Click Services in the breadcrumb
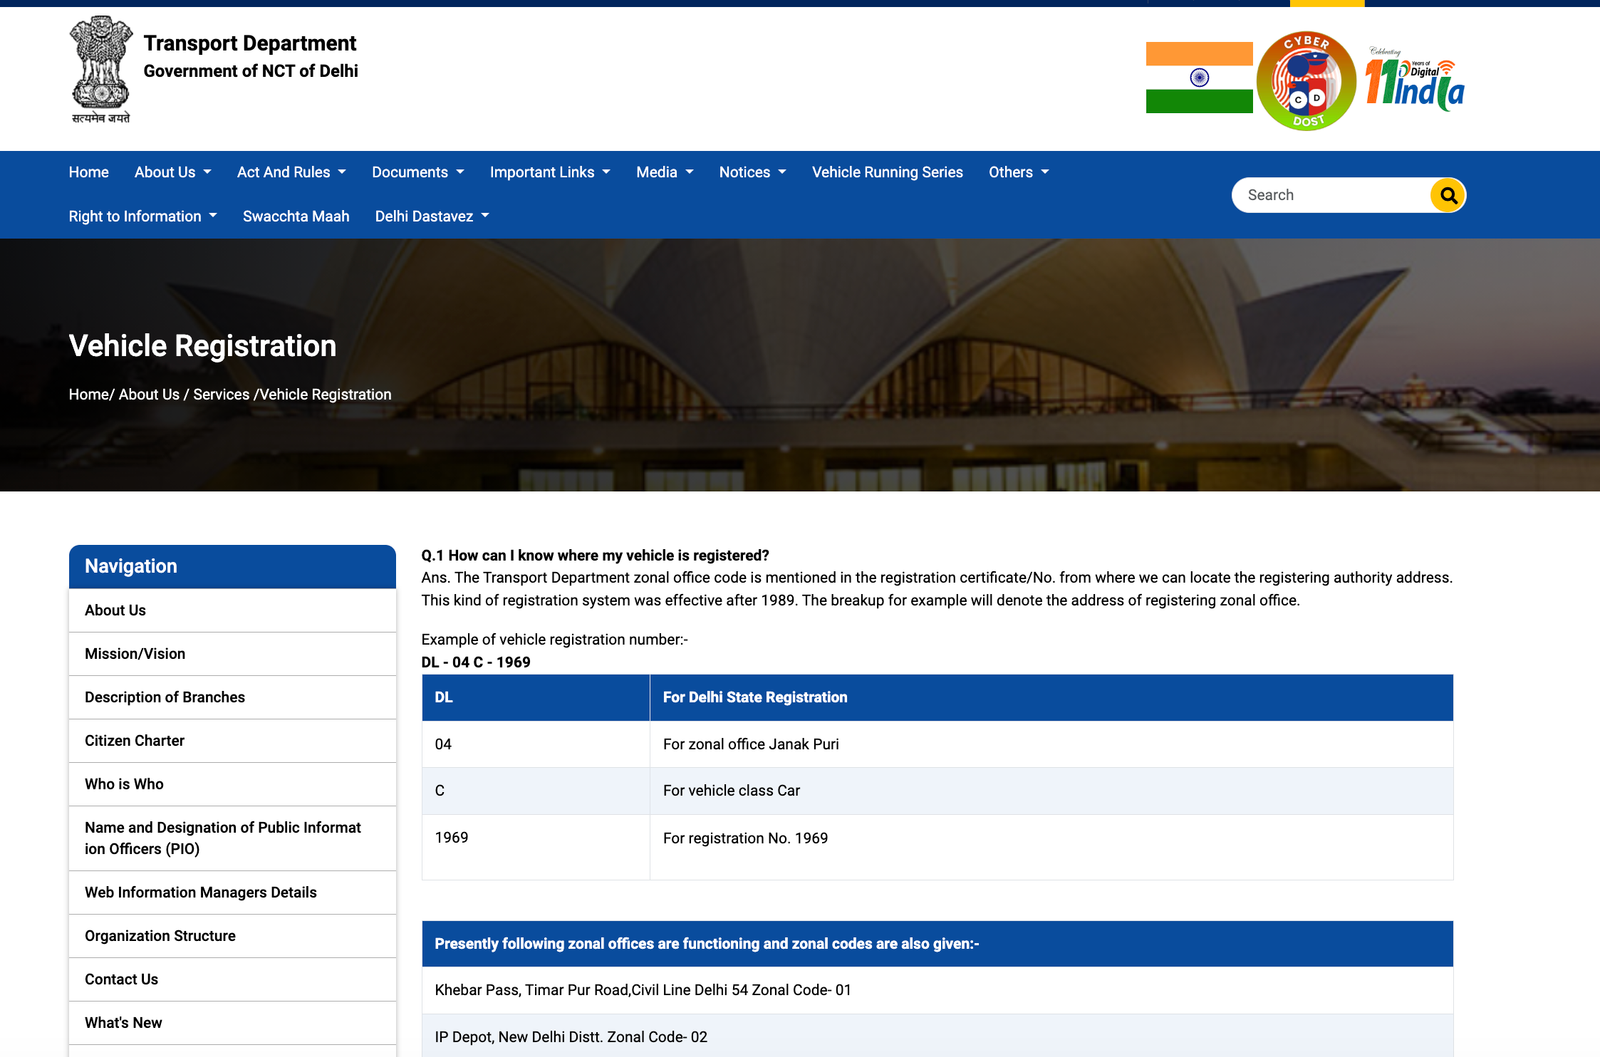 [221, 394]
